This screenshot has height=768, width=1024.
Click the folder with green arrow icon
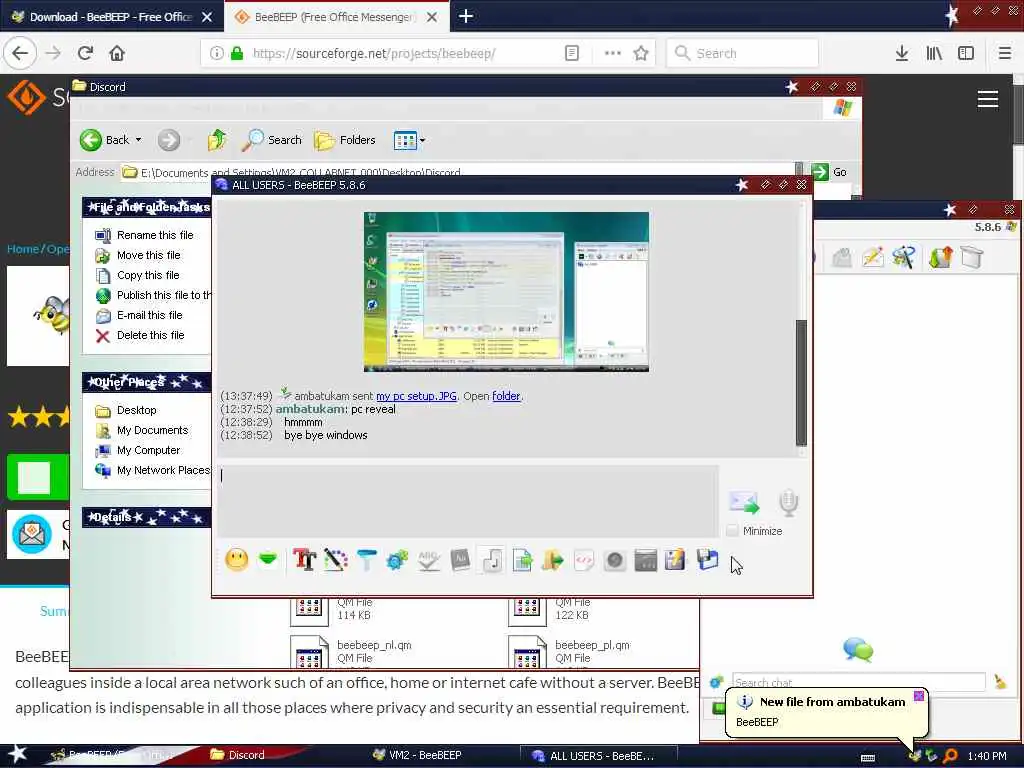(x=552, y=560)
